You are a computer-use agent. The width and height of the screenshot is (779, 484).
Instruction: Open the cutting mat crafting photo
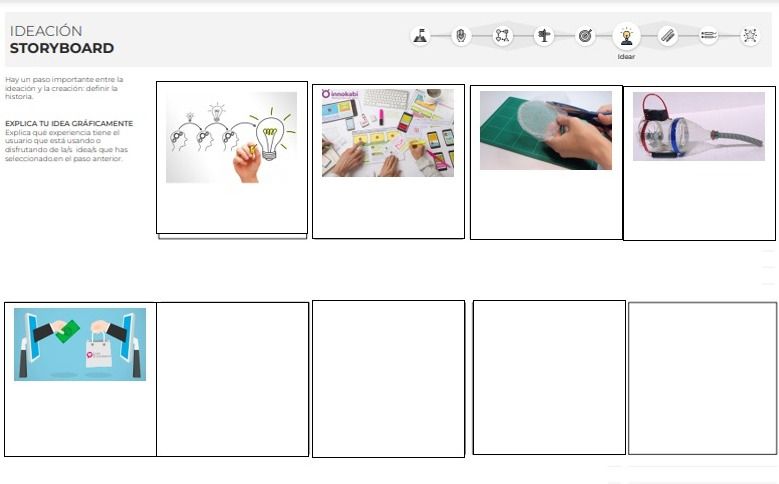[x=546, y=130]
